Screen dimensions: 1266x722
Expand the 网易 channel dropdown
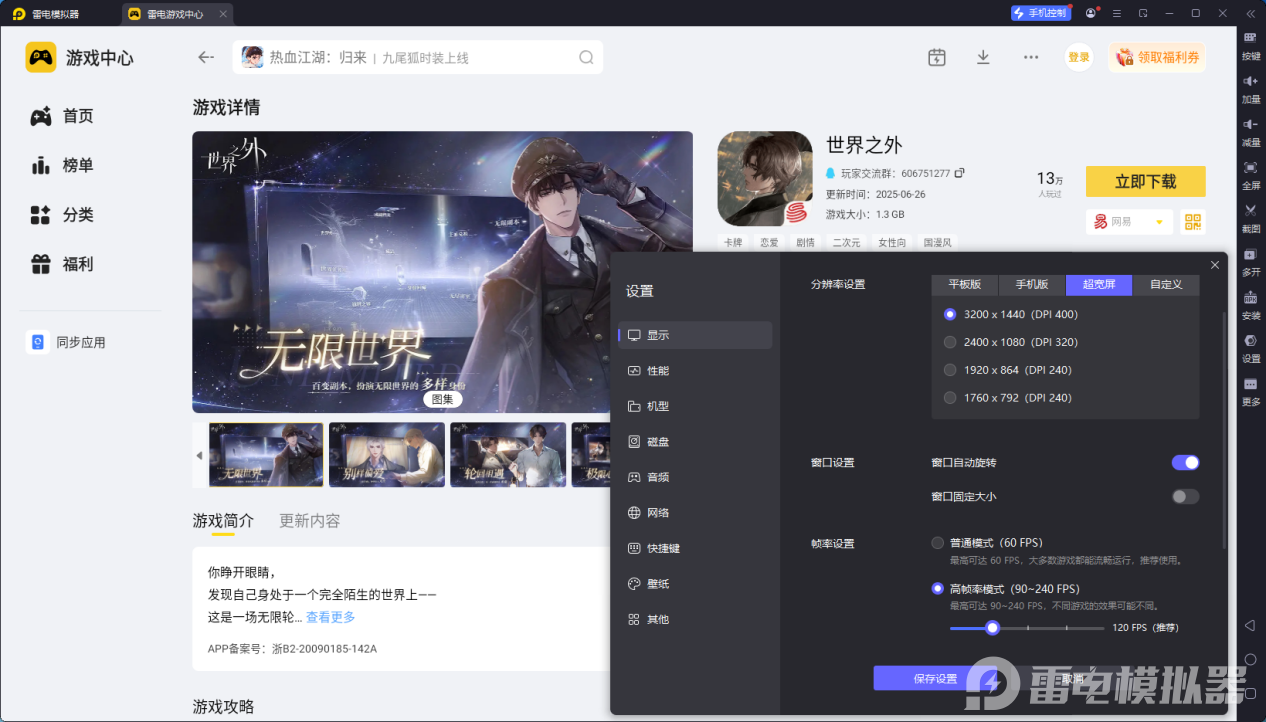pos(1129,222)
